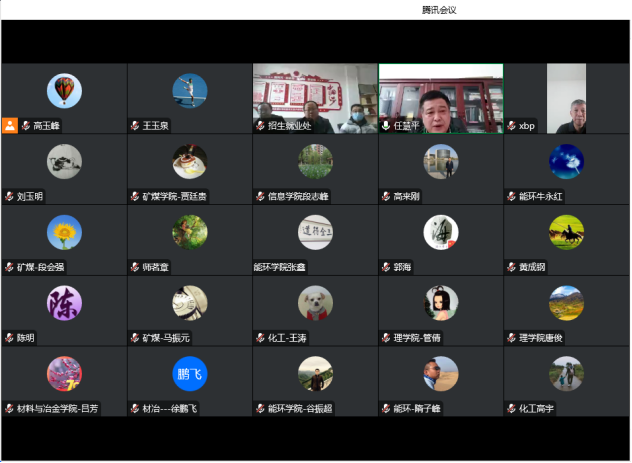Select the purple 陈 avatar of 陈明
Screen dimensions: 632x463
click(64, 302)
